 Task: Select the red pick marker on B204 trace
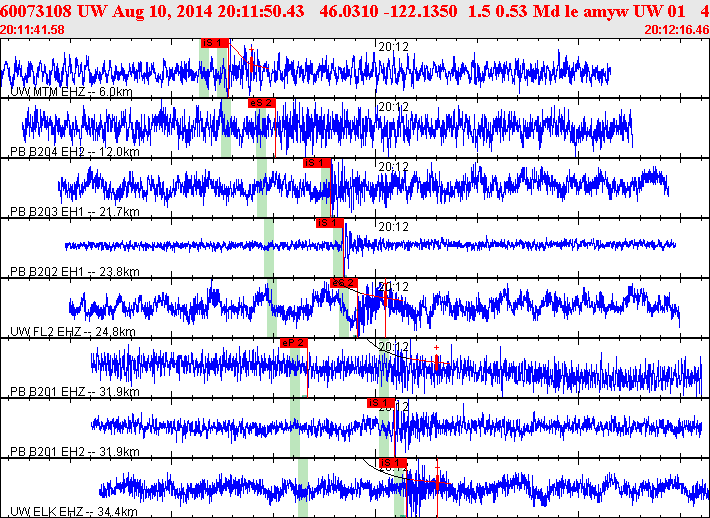[x=260, y=102]
